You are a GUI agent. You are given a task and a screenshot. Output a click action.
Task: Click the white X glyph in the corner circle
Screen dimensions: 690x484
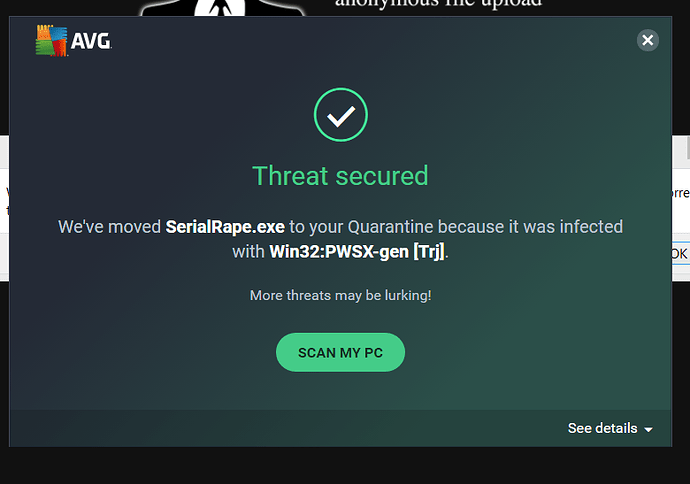pos(647,40)
